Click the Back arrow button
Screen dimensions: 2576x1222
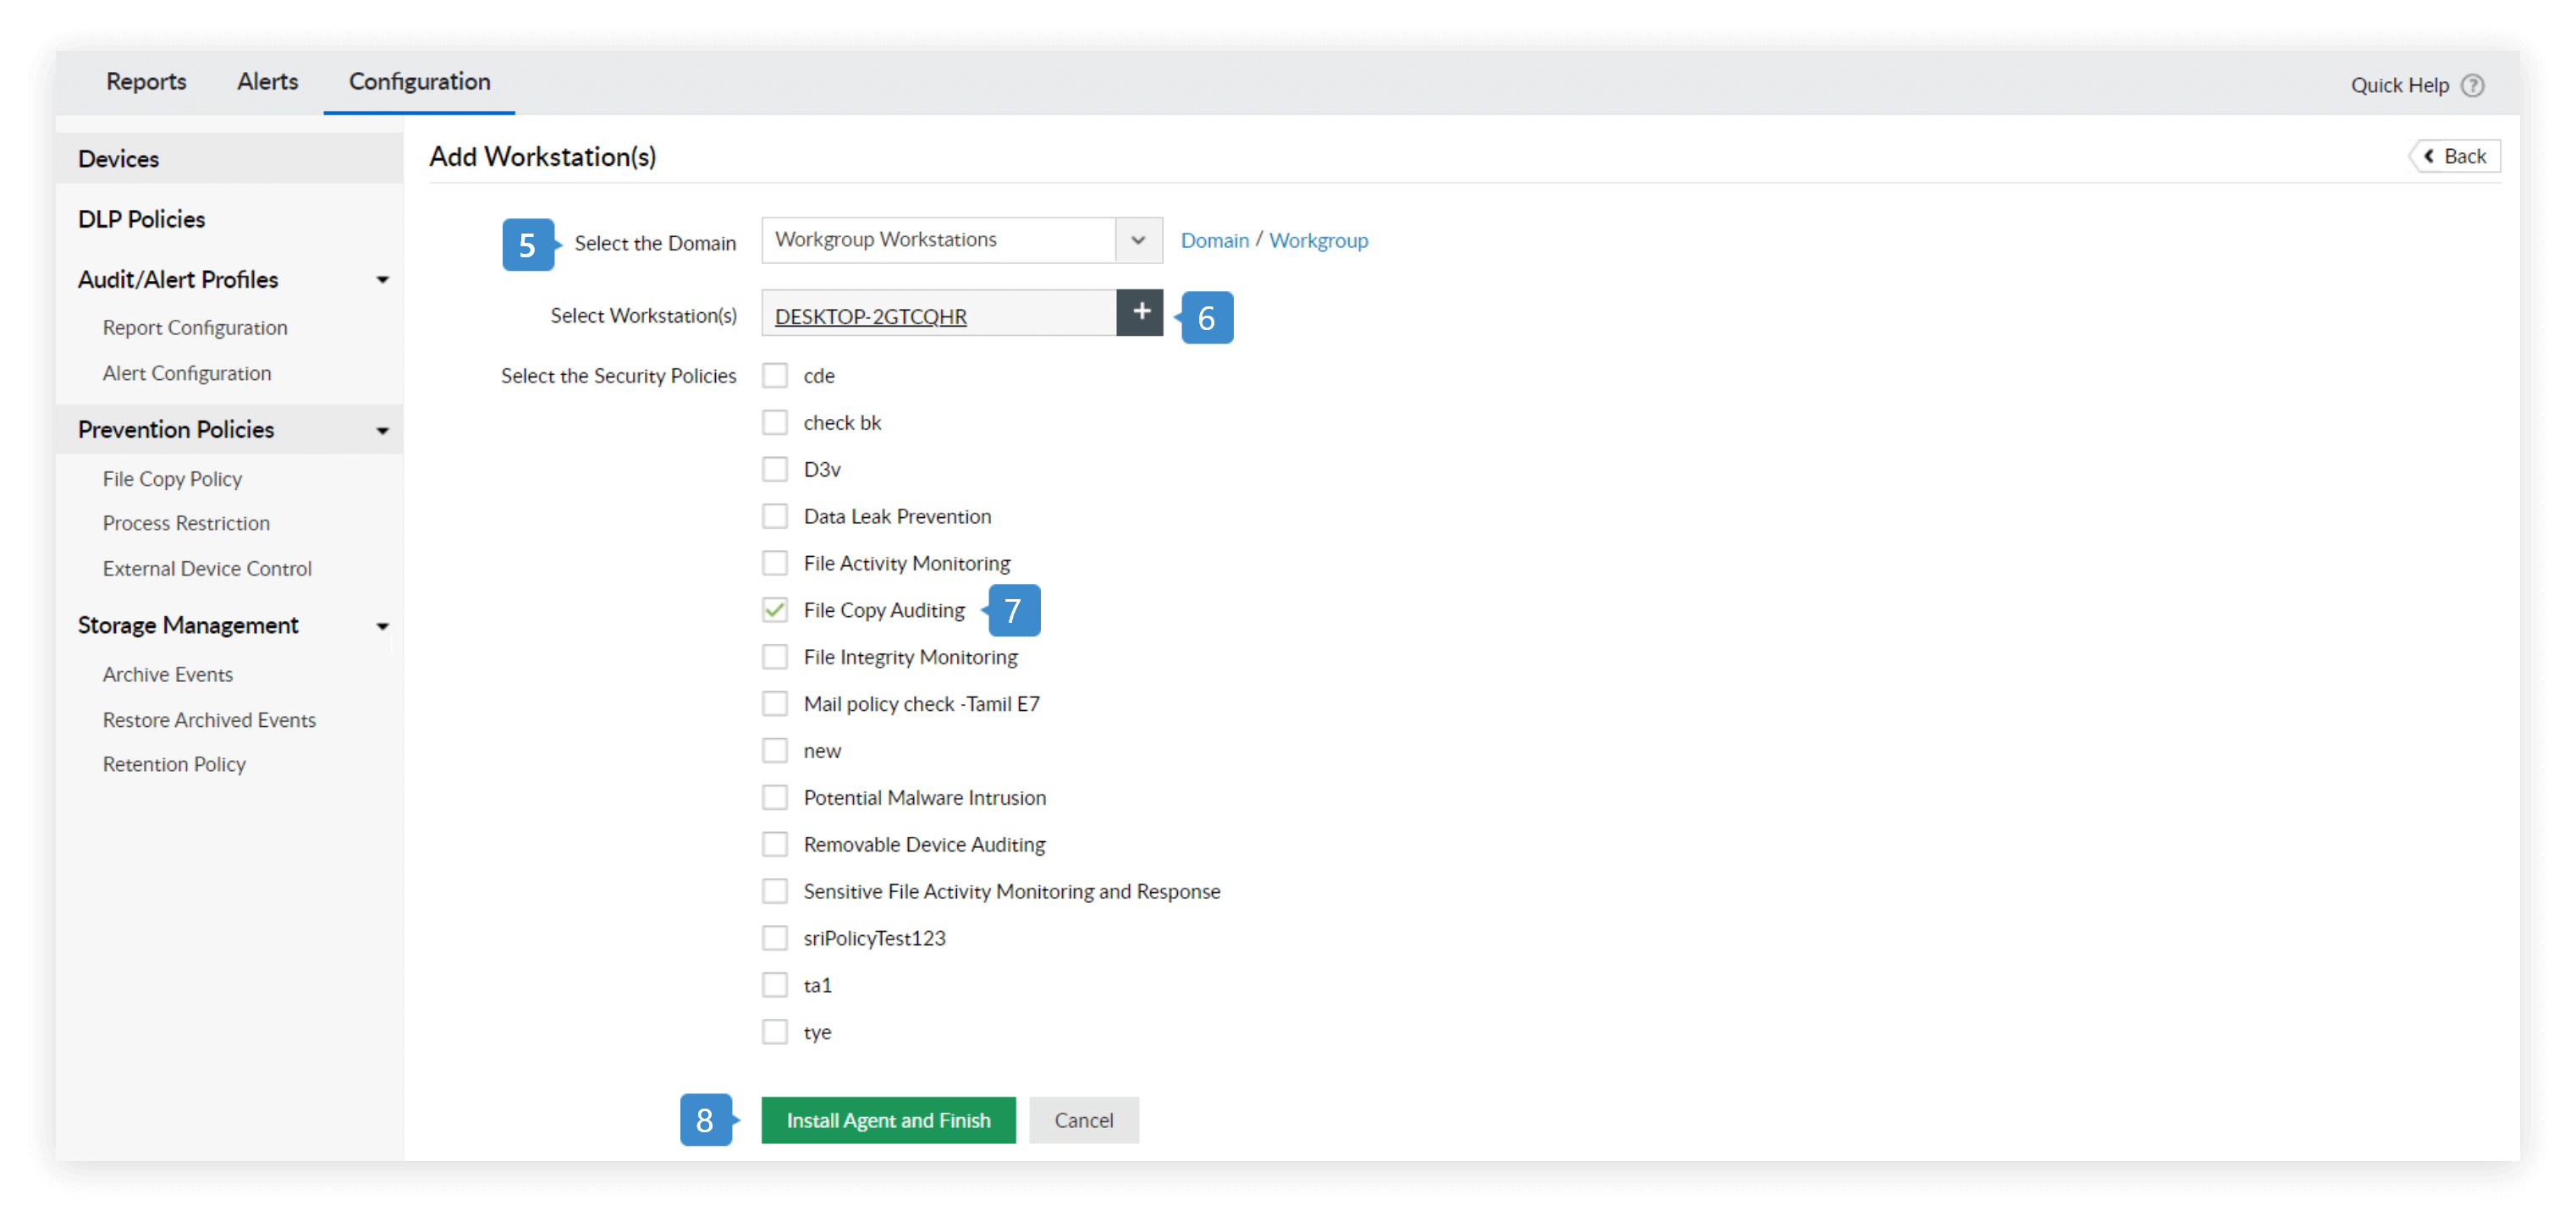click(2454, 156)
